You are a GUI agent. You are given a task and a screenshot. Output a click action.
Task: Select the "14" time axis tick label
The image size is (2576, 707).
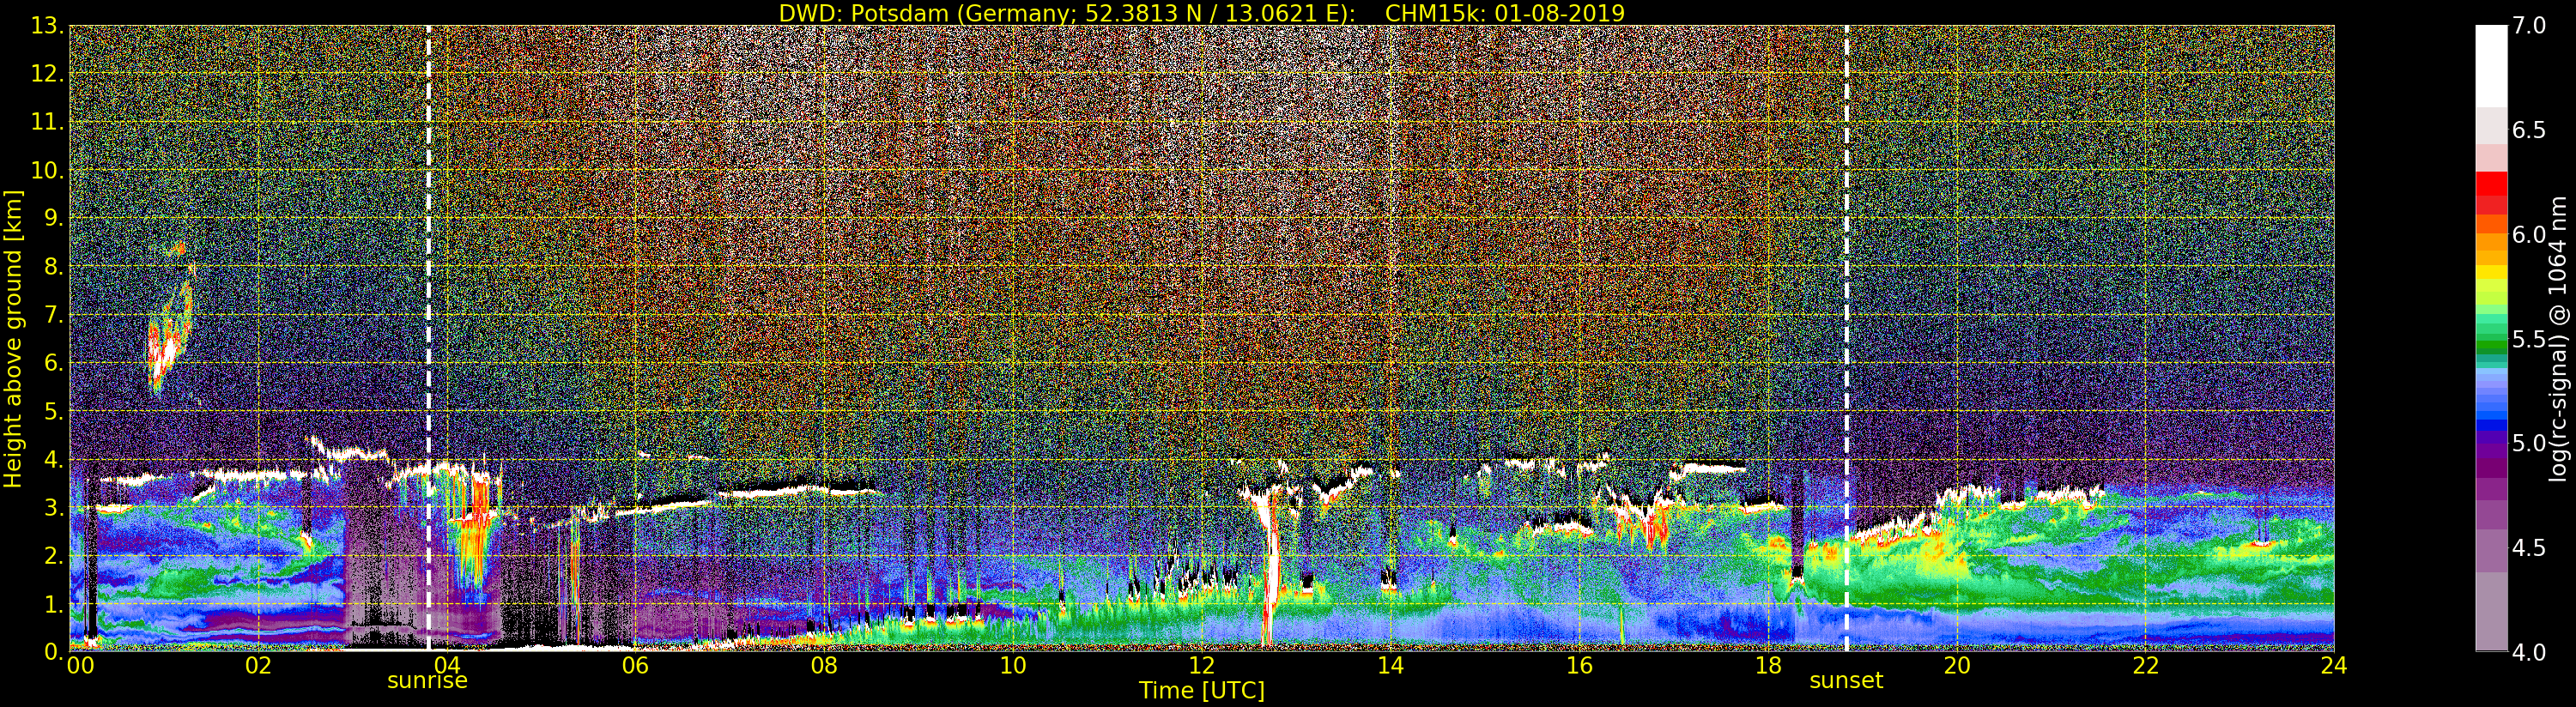point(1390,665)
